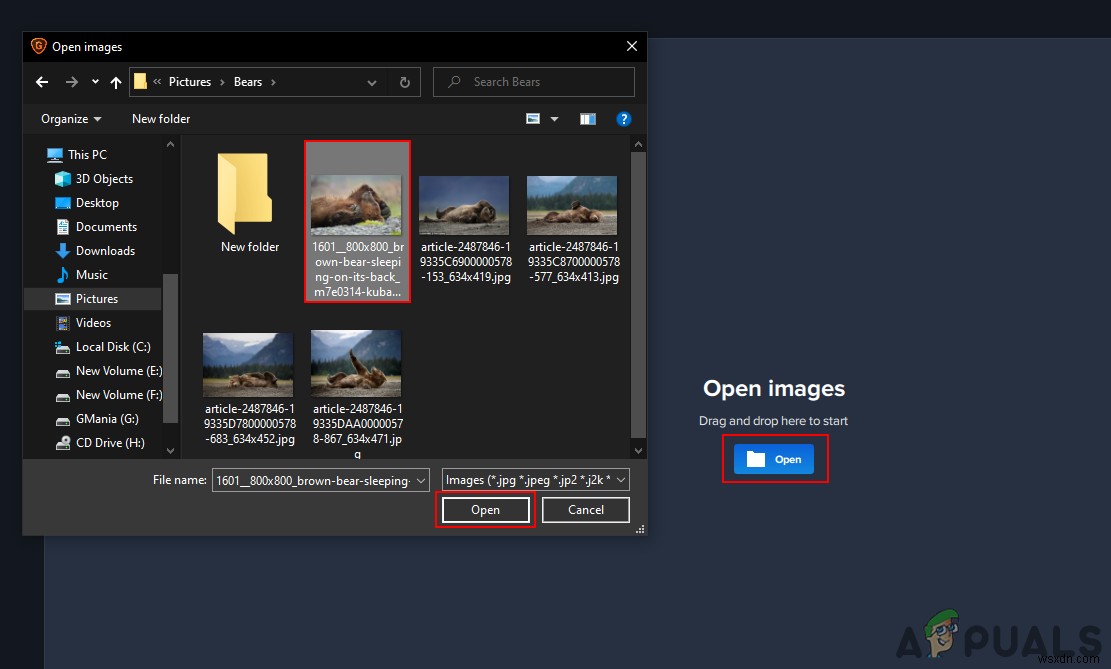1111x669 pixels.
Task: Open the blue help icon
Action: tap(624, 119)
